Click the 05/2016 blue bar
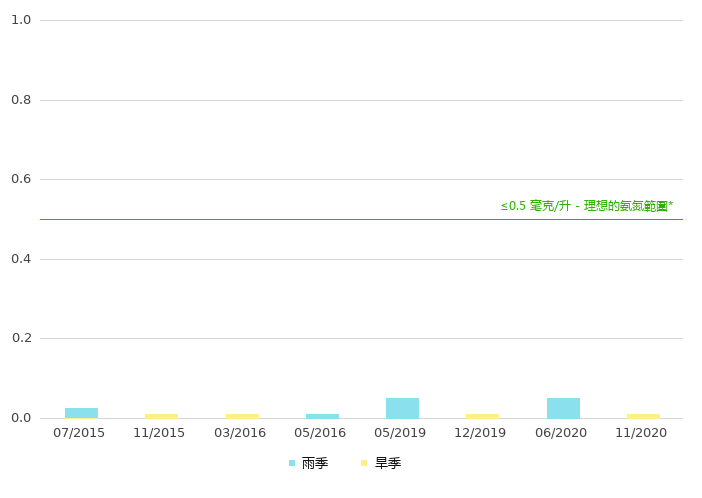Image resolution: width=702 pixels, height=498 pixels. 322,415
